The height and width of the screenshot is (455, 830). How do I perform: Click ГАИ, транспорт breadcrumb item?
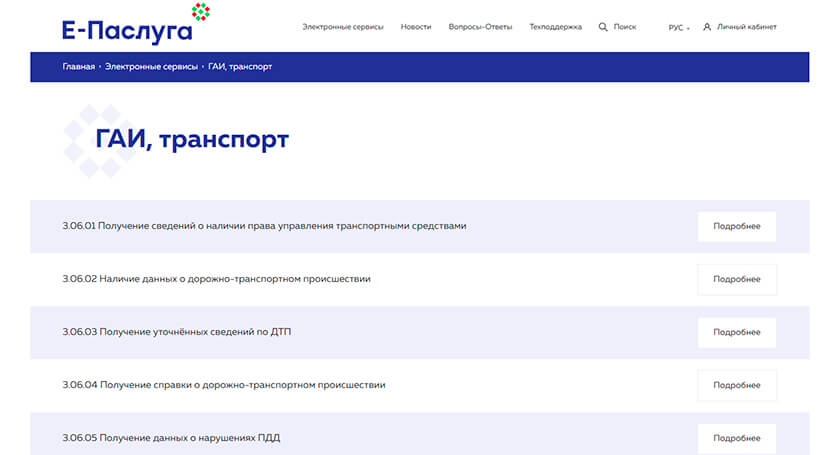point(240,67)
